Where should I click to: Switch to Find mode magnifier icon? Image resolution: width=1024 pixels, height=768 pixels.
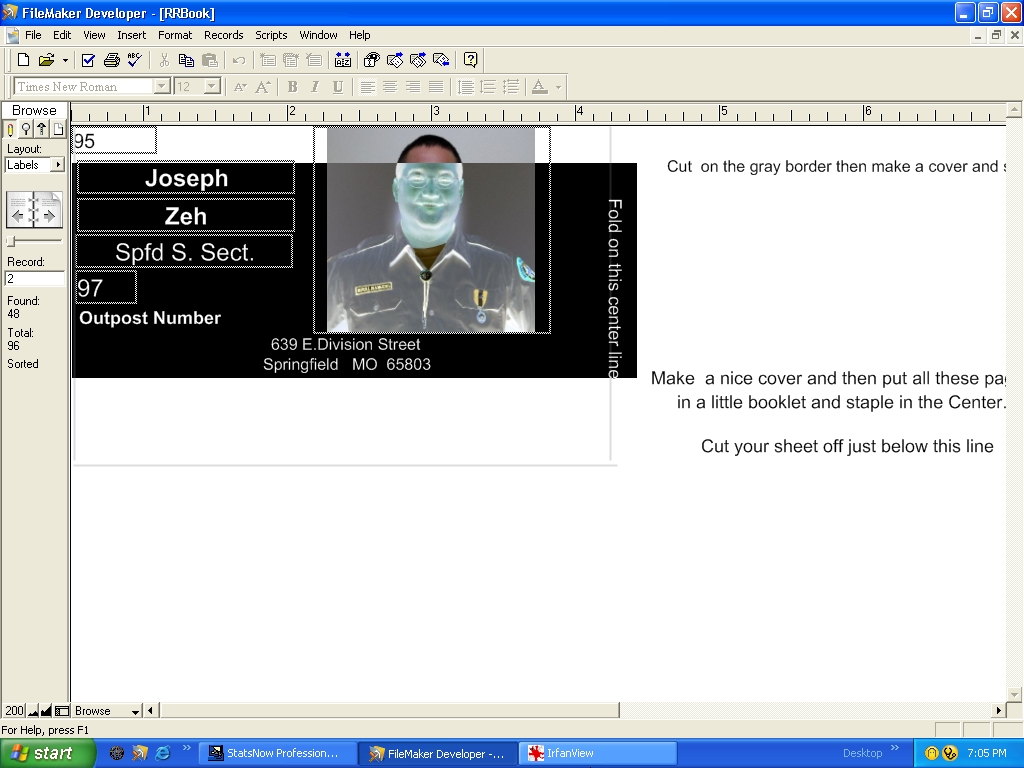26,129
